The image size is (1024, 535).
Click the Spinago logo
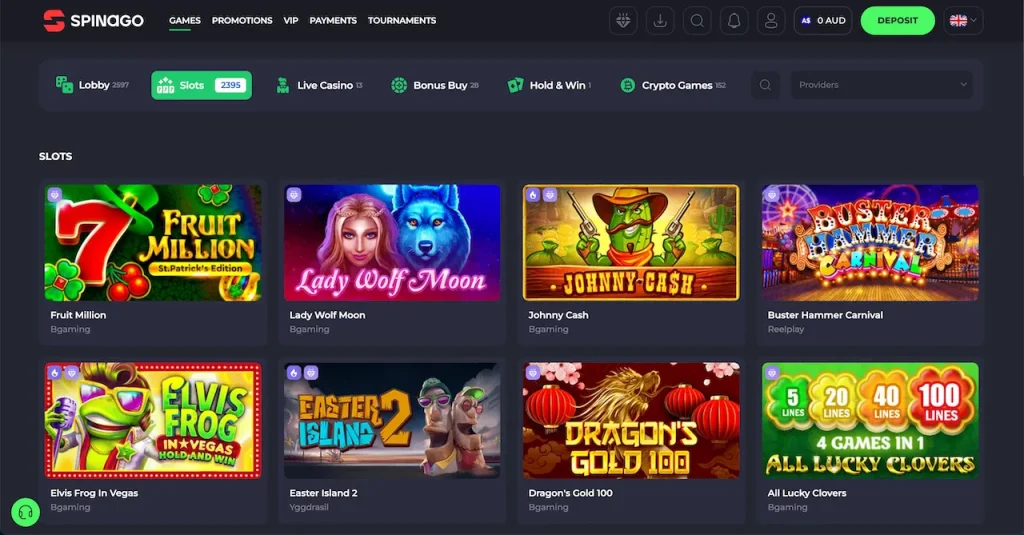[93, 20]
